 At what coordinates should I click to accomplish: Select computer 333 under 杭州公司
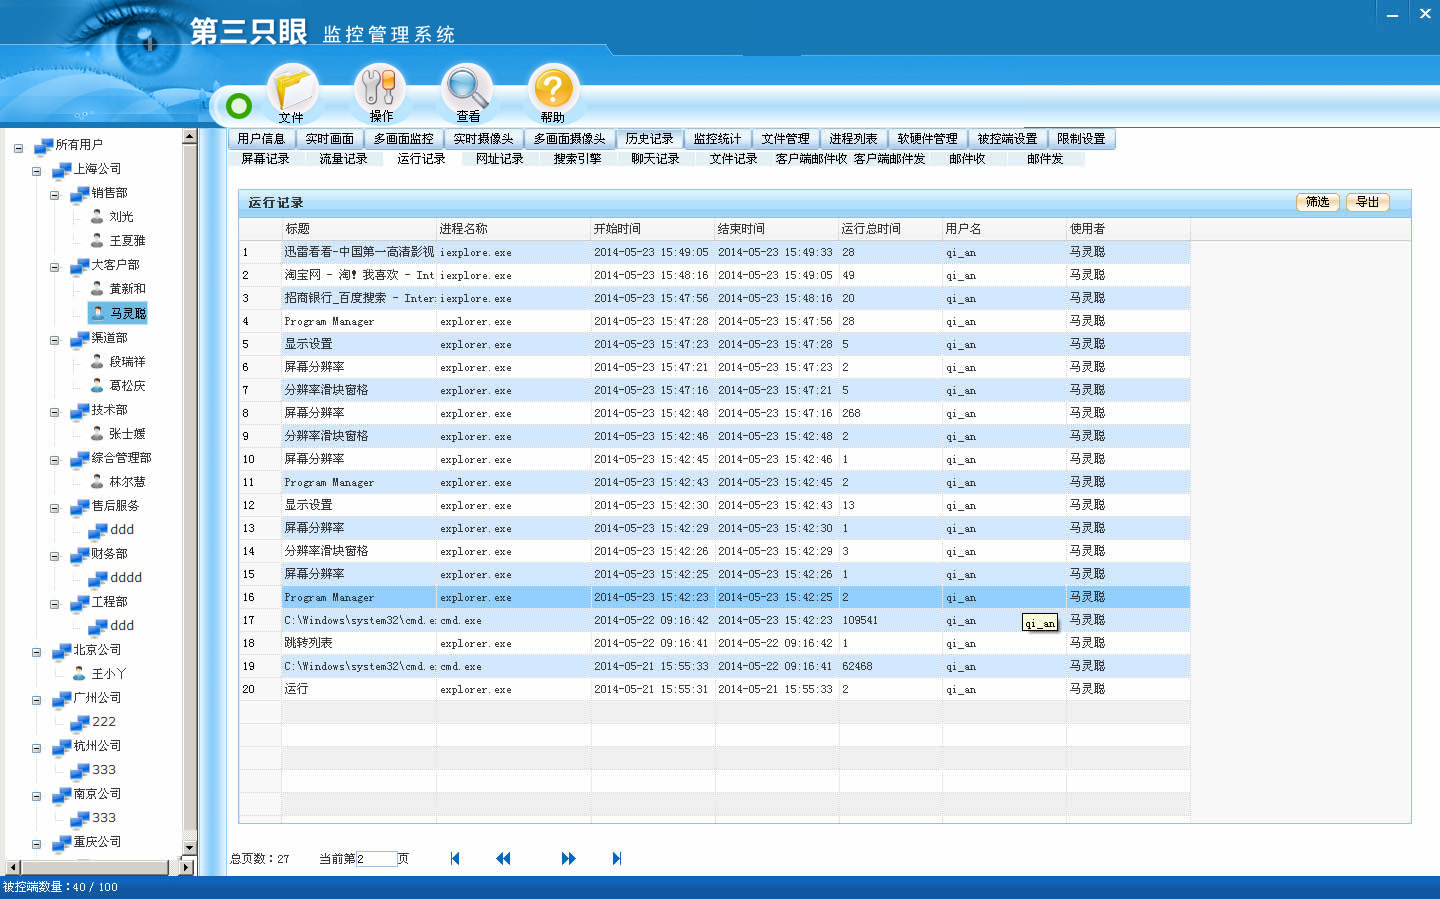[104, 770]
